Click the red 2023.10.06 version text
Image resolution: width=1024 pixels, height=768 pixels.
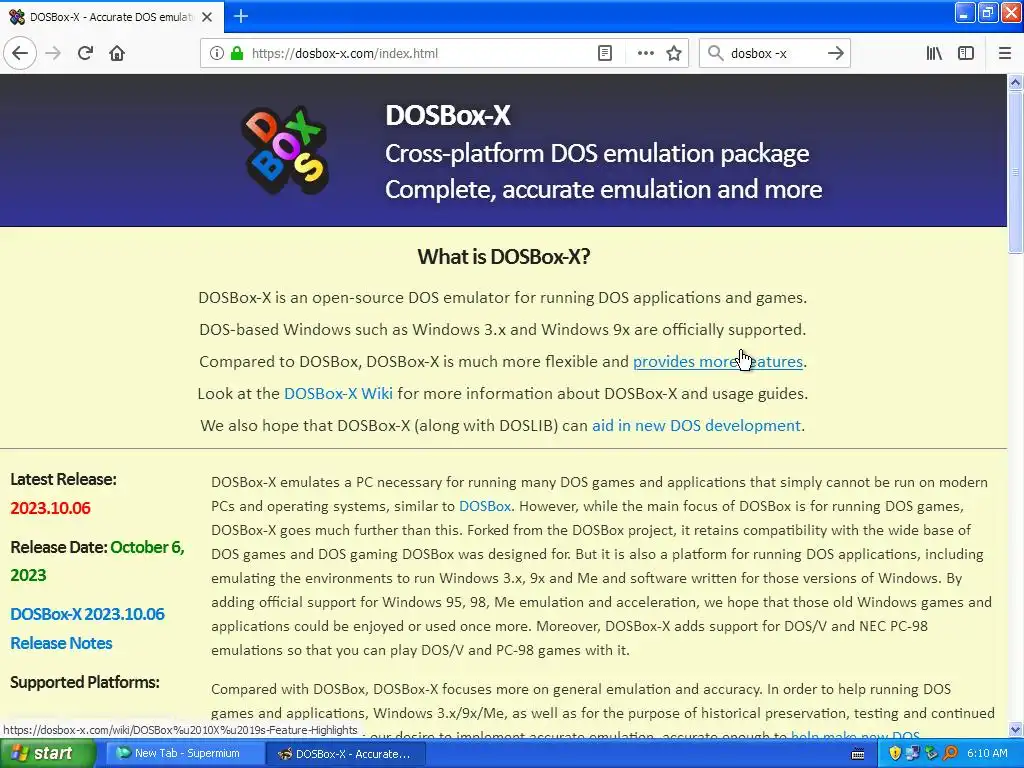pyautogui.click(x=50, y=507)
